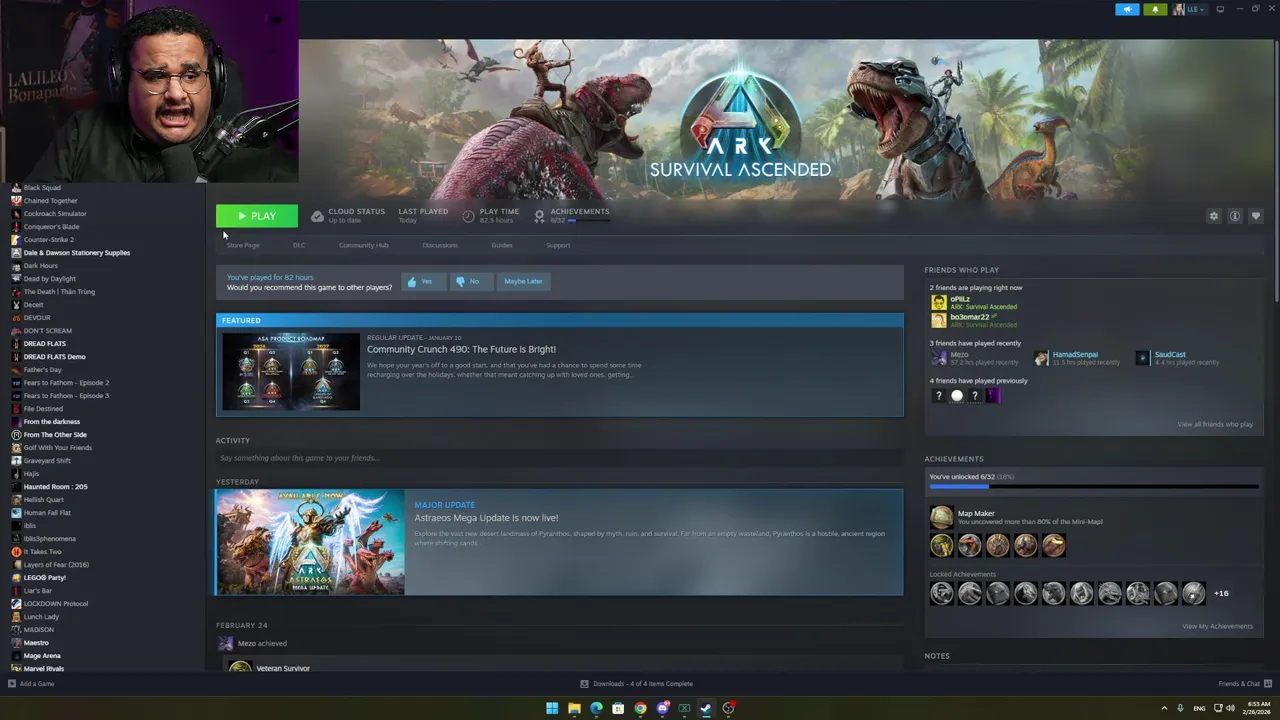Select Counter-Strike 2 in library
Screen dimensions: 1280x720
pyautogui.click(x=48, y=240)
